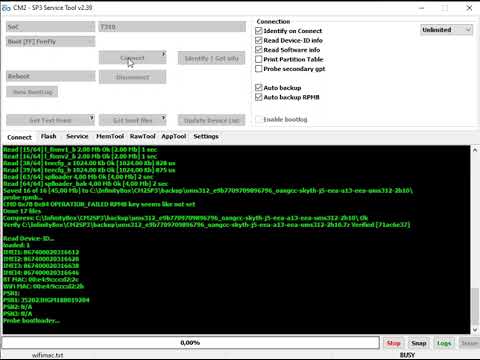Open the AppTool tab
Screen dimensions: 480x360
[174, 136]
